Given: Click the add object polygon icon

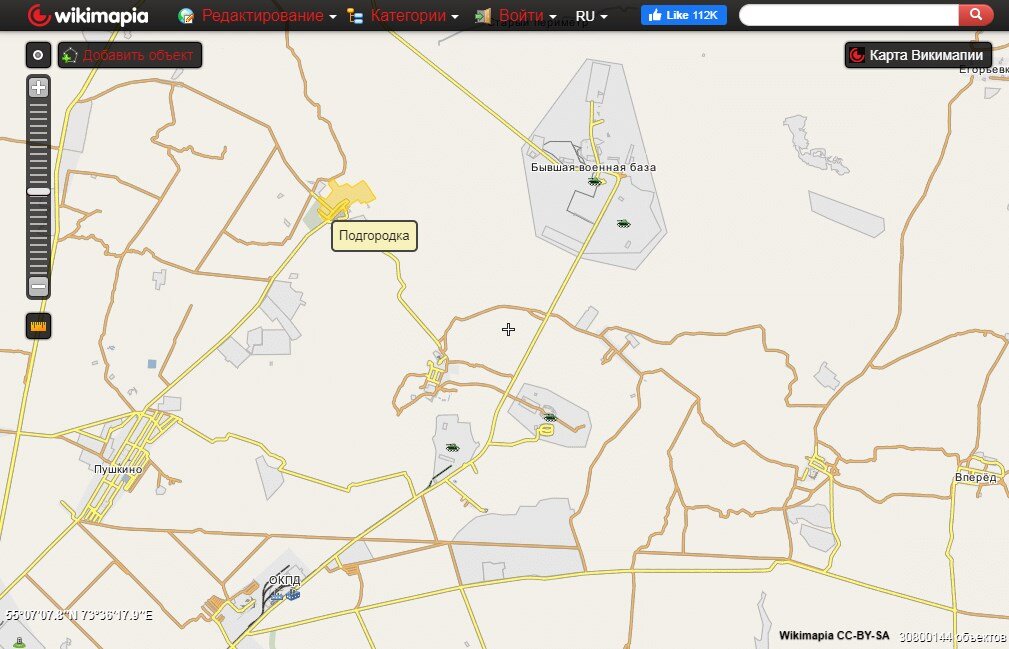Looking at the screenshot, I should coord(69,55).
